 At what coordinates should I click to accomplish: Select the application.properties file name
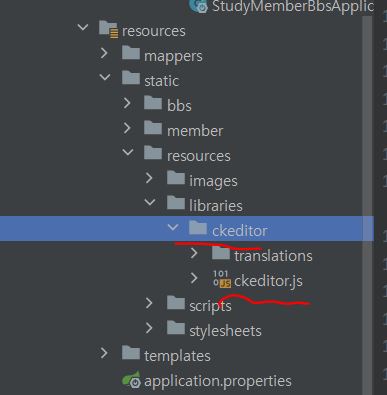point(218,381)
